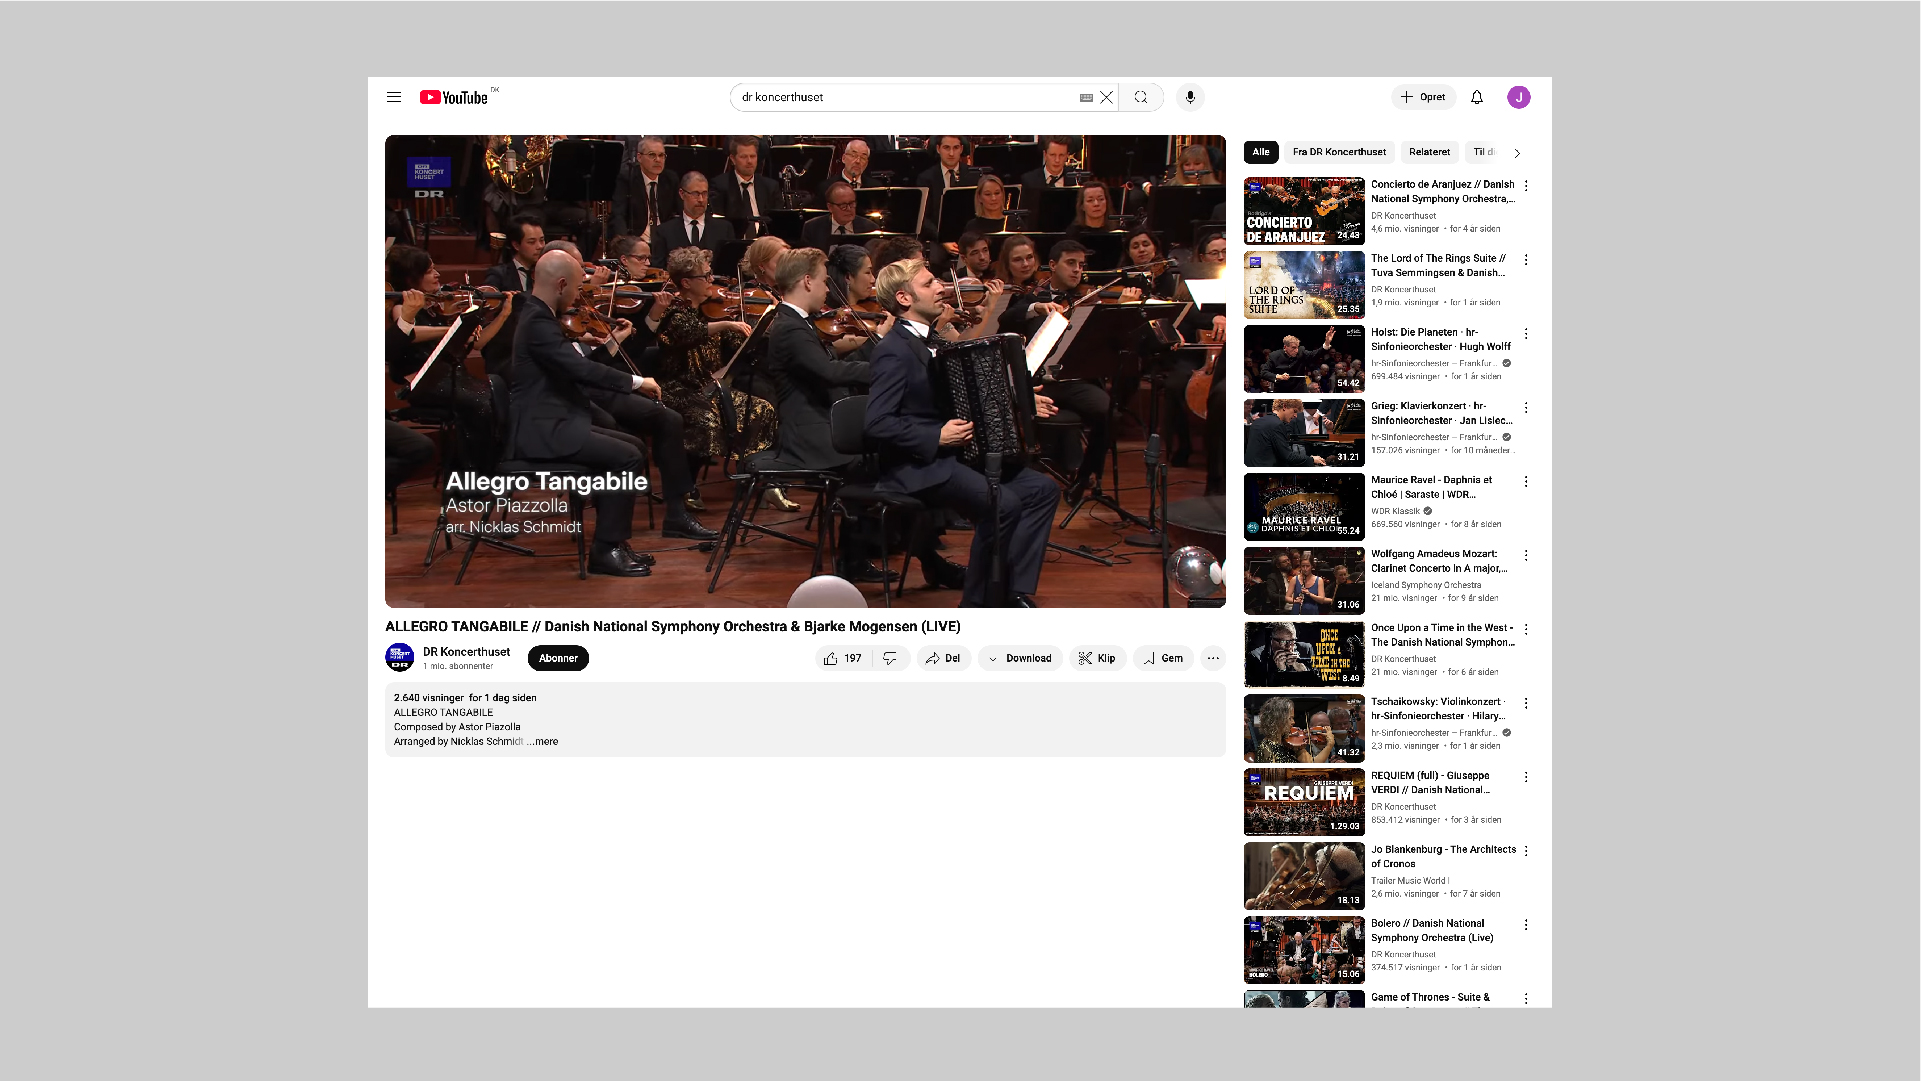Open the on-screen keyboard icon in search
Image resolution: width=1921 pixels, height=1081 pixels.
1086,98
